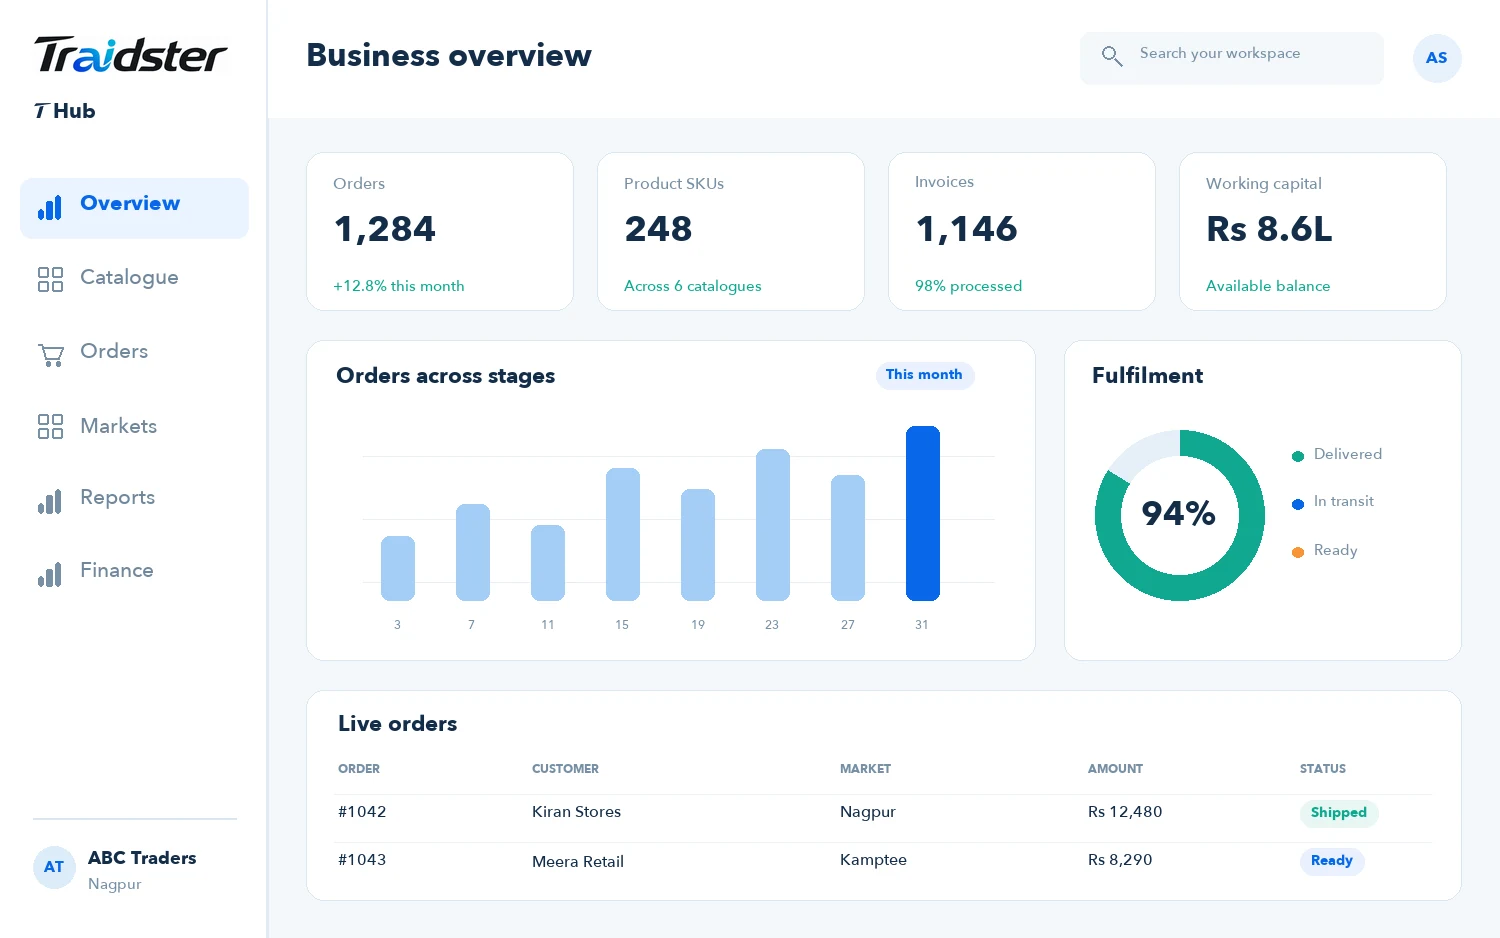Click the Across 6 catalogues text

pyautogui.click(x=692, y=286)
